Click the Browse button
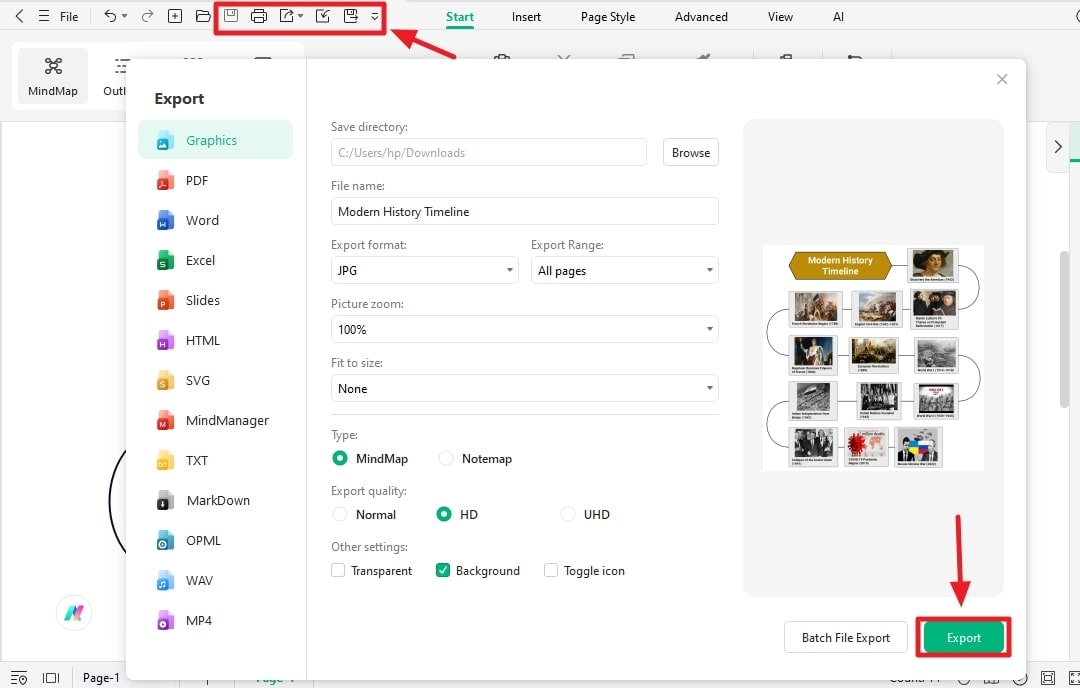The width and height of the screenshot is (1080, 688). pos(691,152)
